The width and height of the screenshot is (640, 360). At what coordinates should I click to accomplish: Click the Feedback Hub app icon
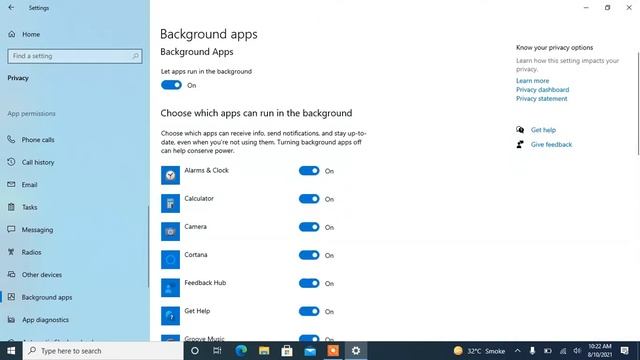pos(170,288)
